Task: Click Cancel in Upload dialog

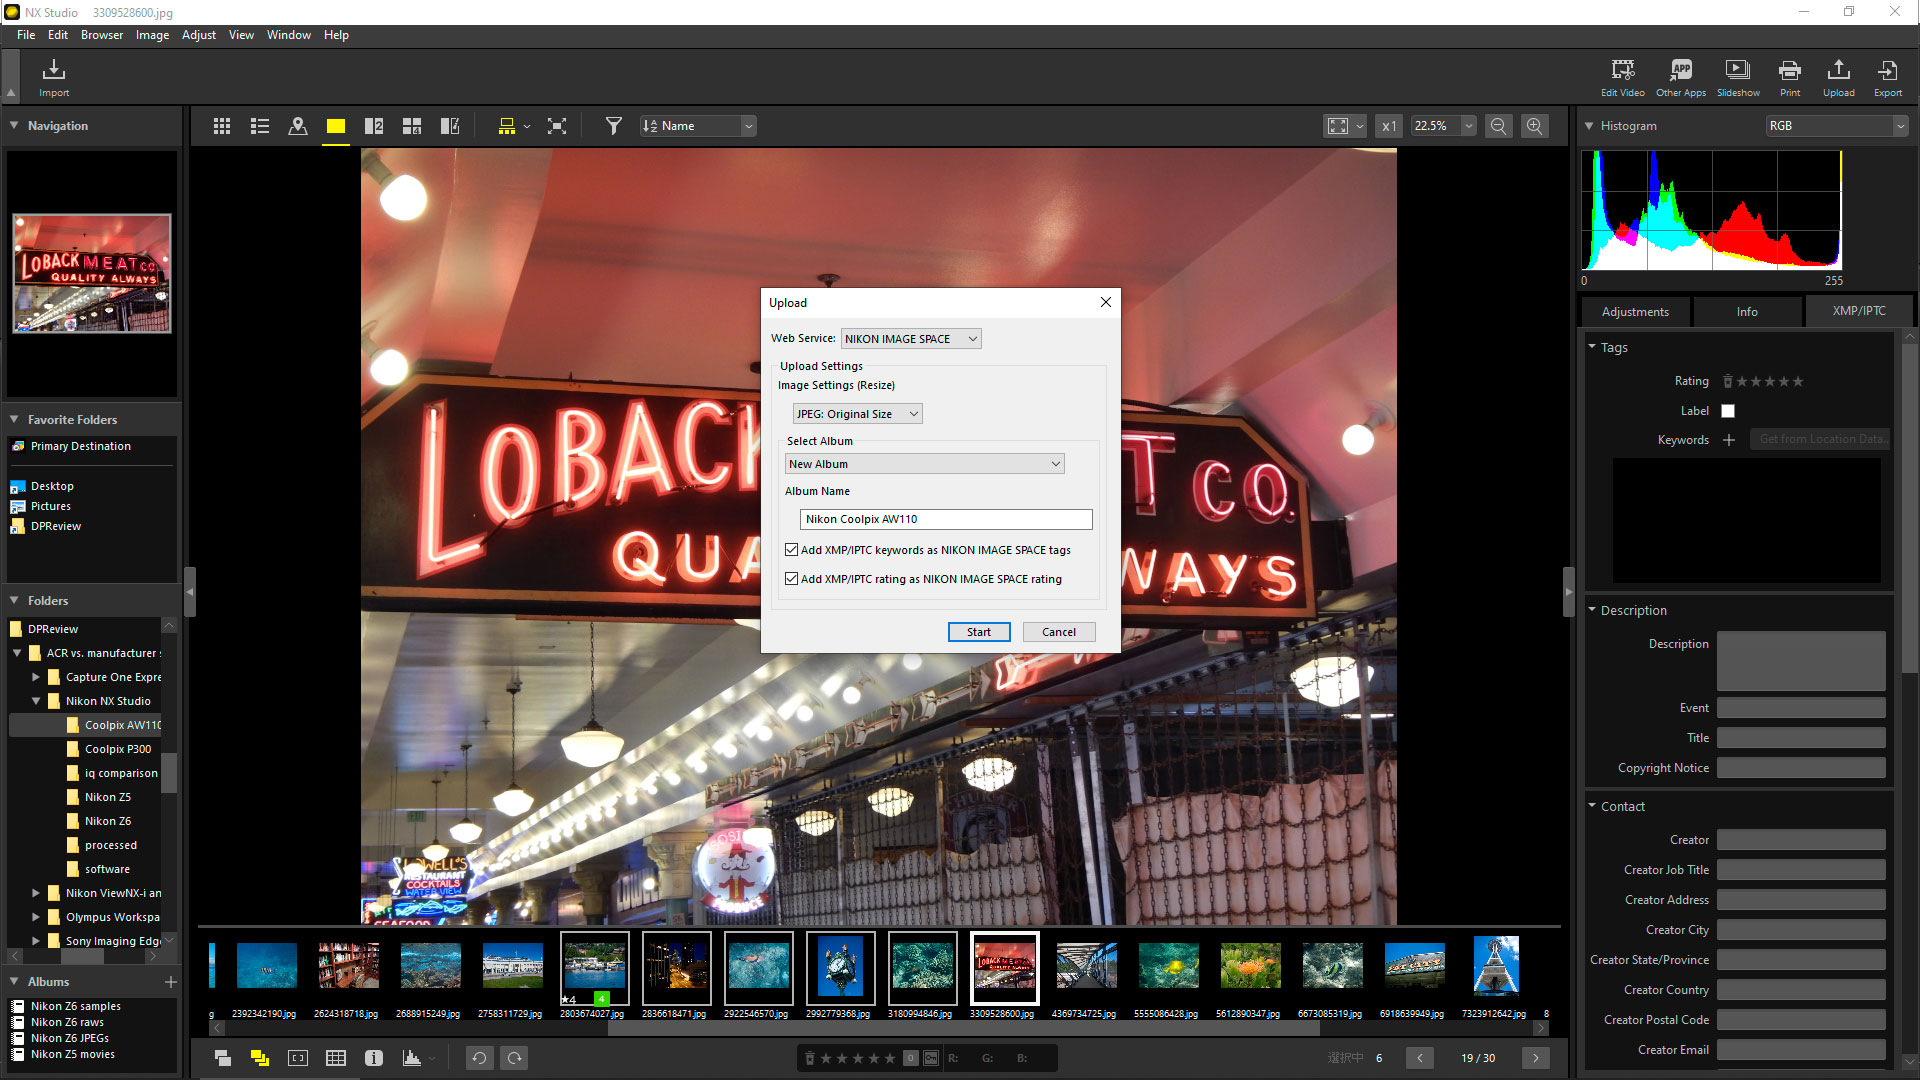Action: [x=1059, y=632]
